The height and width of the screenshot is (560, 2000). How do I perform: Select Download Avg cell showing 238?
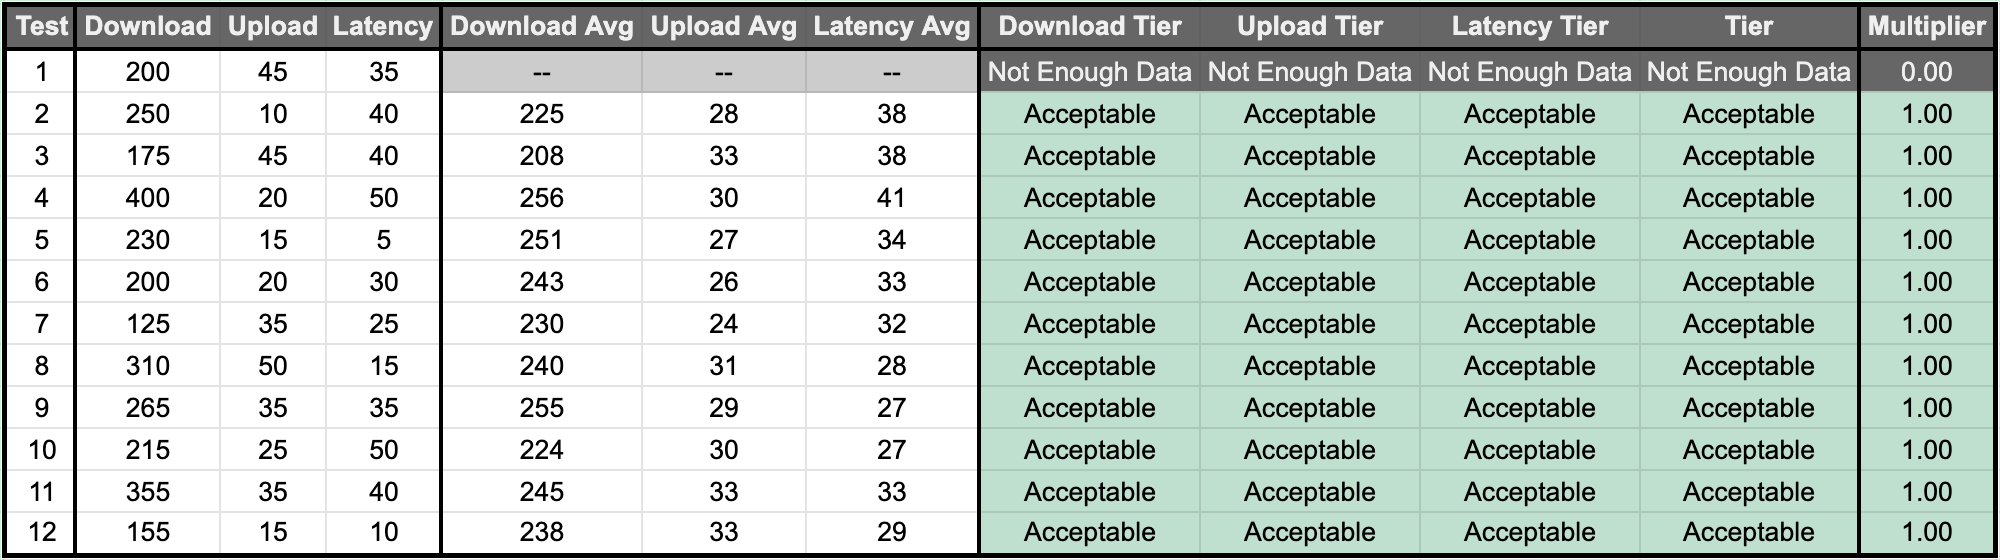541,532
